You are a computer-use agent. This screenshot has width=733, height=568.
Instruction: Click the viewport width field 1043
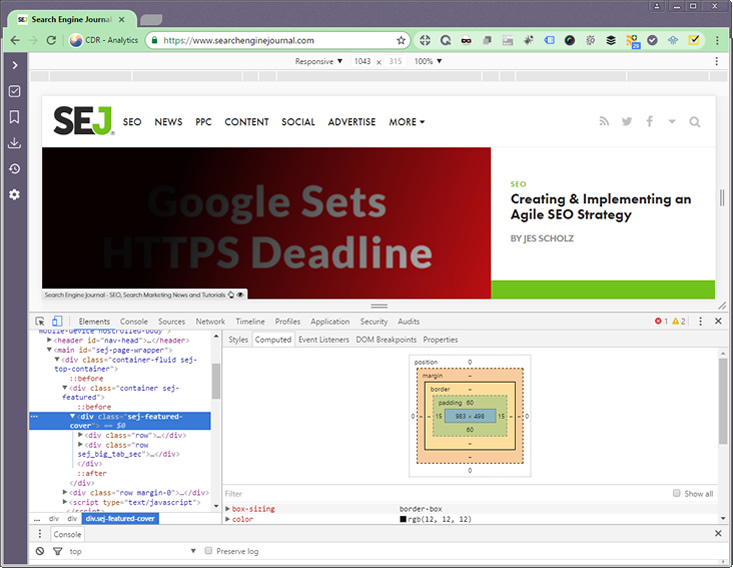tap(362, 61)
